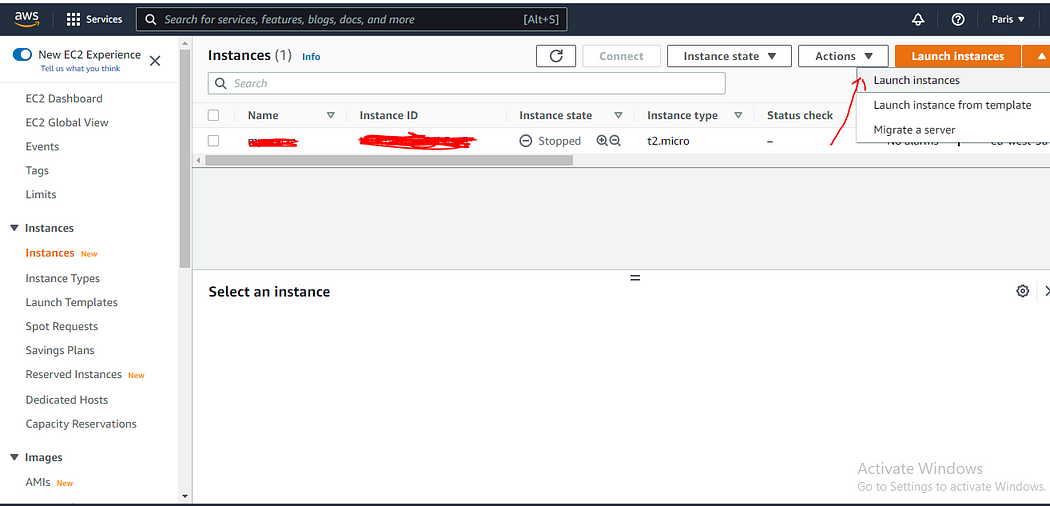Click the Instance ID column header
This screenshot has height=506, width=1050.
pos(388,115)
